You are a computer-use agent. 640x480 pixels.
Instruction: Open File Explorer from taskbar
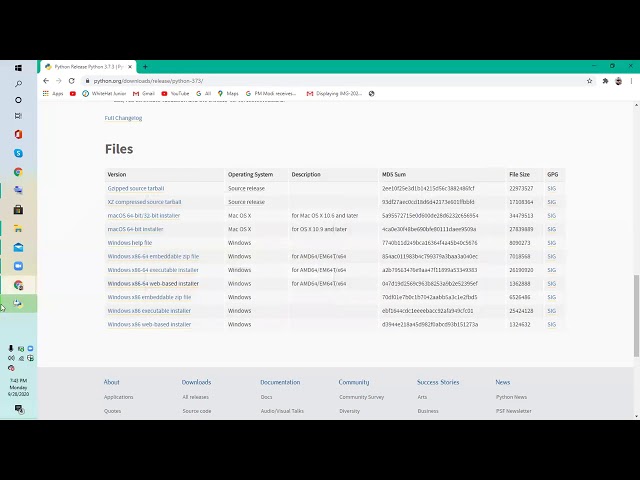(x=18, y=229)
